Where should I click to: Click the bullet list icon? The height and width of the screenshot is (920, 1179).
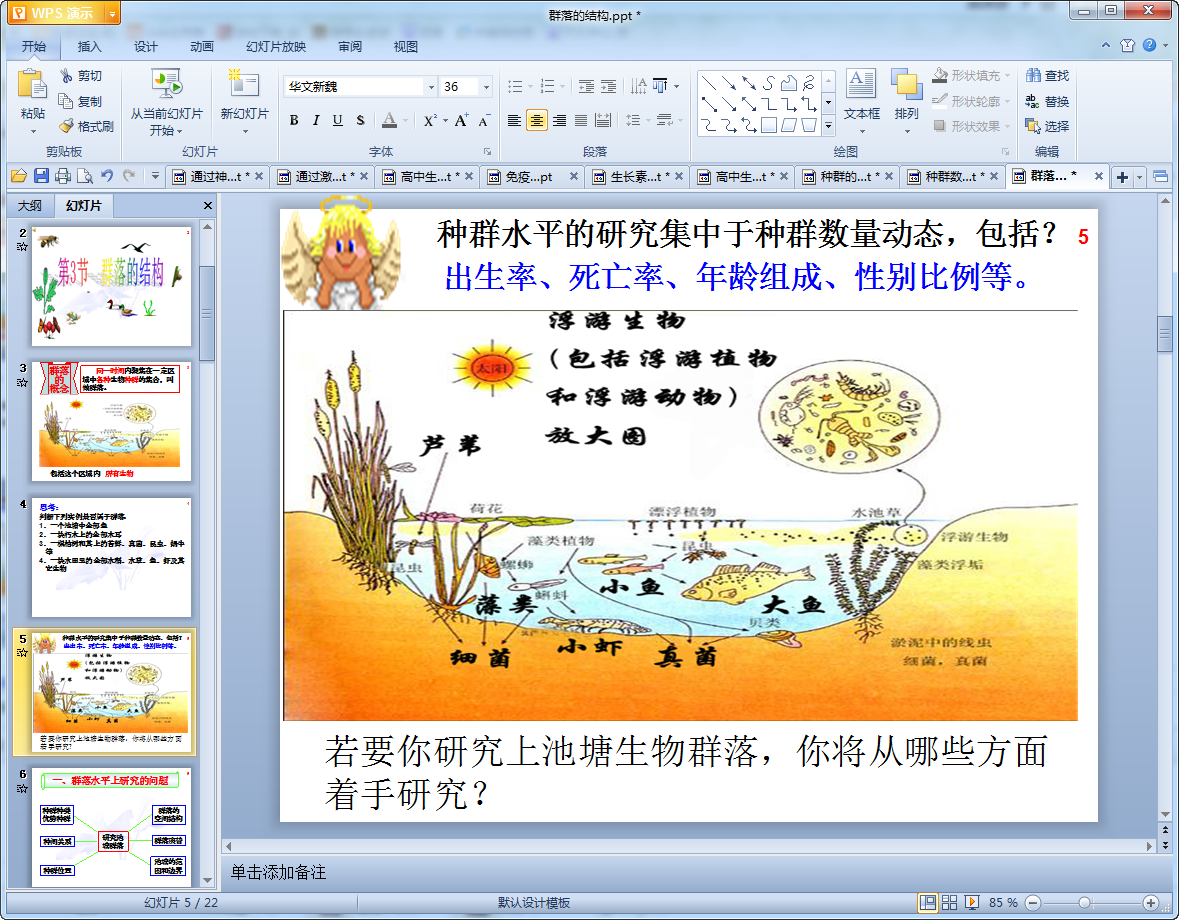coord(515,86)
